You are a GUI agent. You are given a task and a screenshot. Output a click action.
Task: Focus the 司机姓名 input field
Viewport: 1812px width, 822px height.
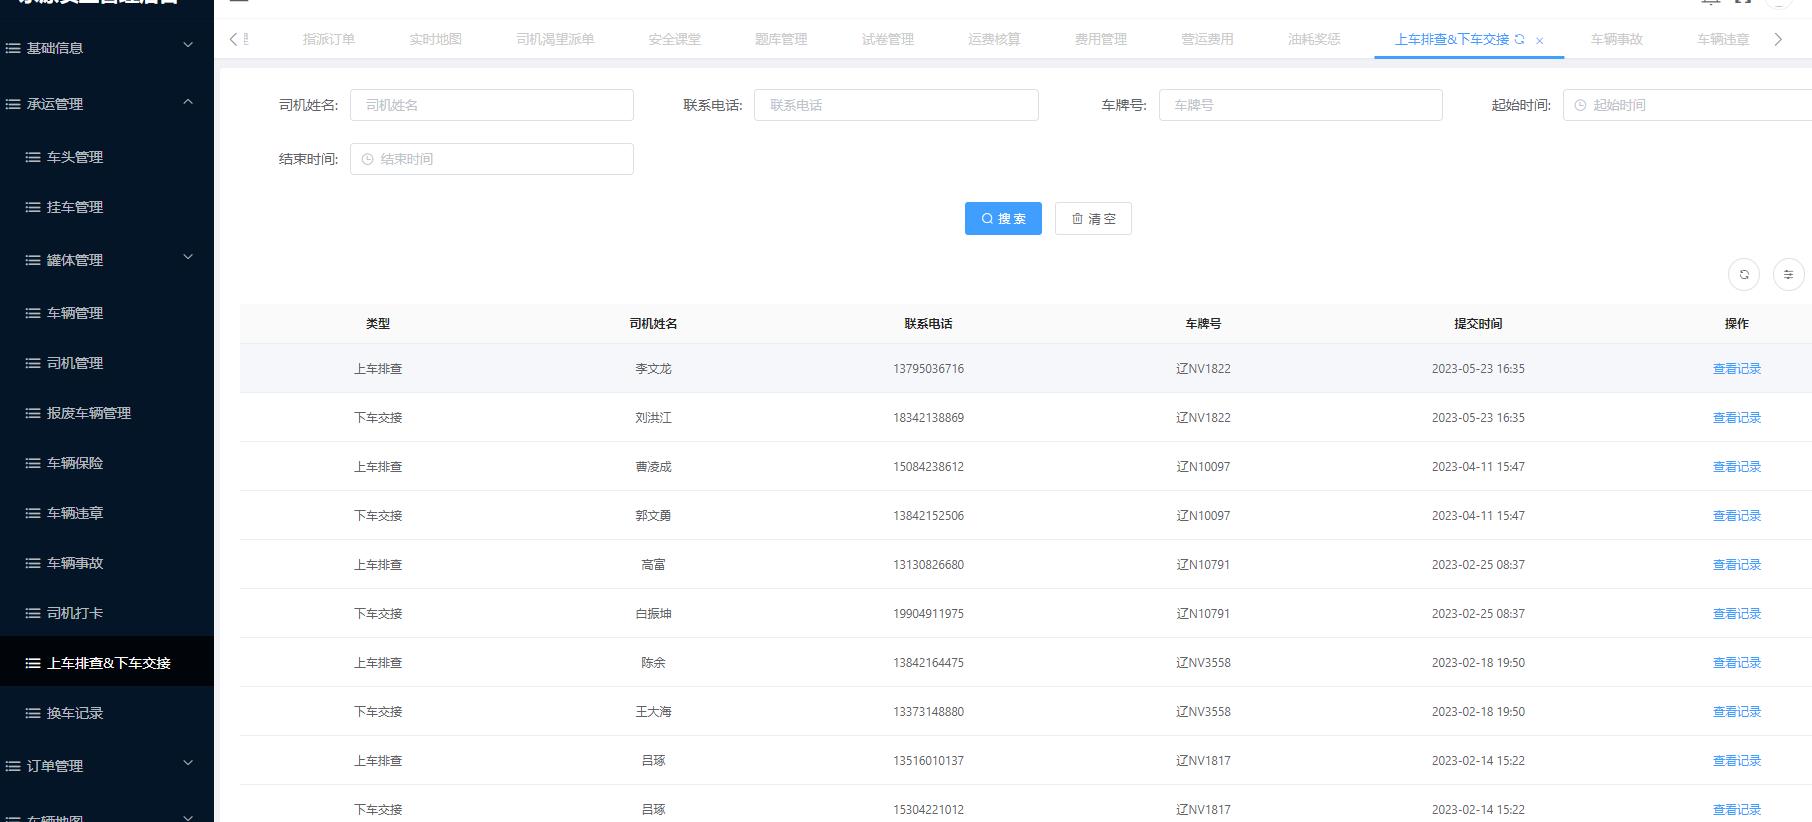click(492, 105)
